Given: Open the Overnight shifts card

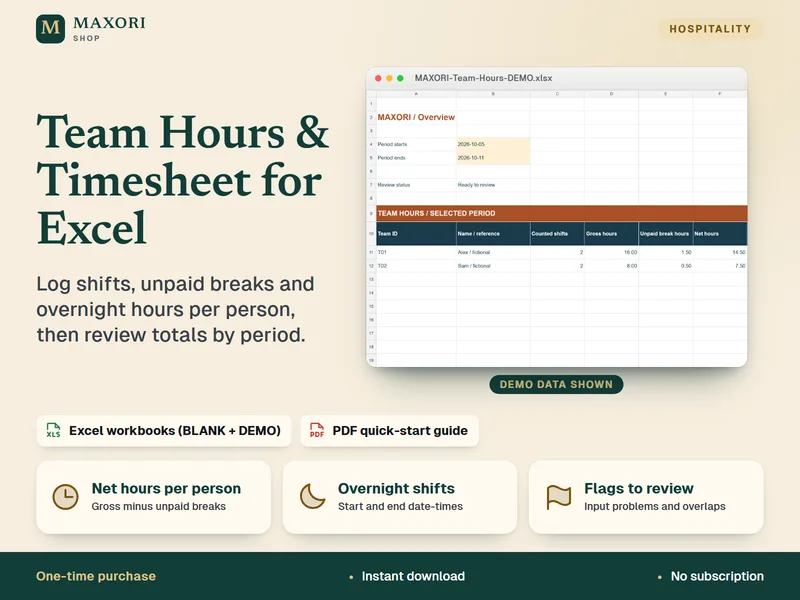Looking at the screenshot, I should 400,497.
